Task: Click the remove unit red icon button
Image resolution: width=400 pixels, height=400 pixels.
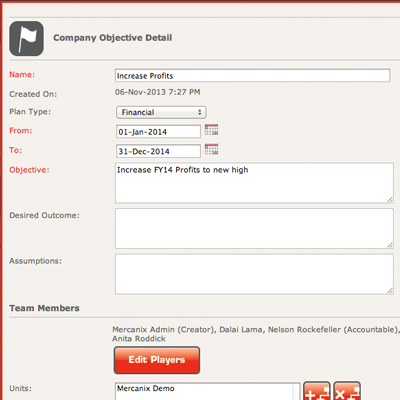Action: 347,391
